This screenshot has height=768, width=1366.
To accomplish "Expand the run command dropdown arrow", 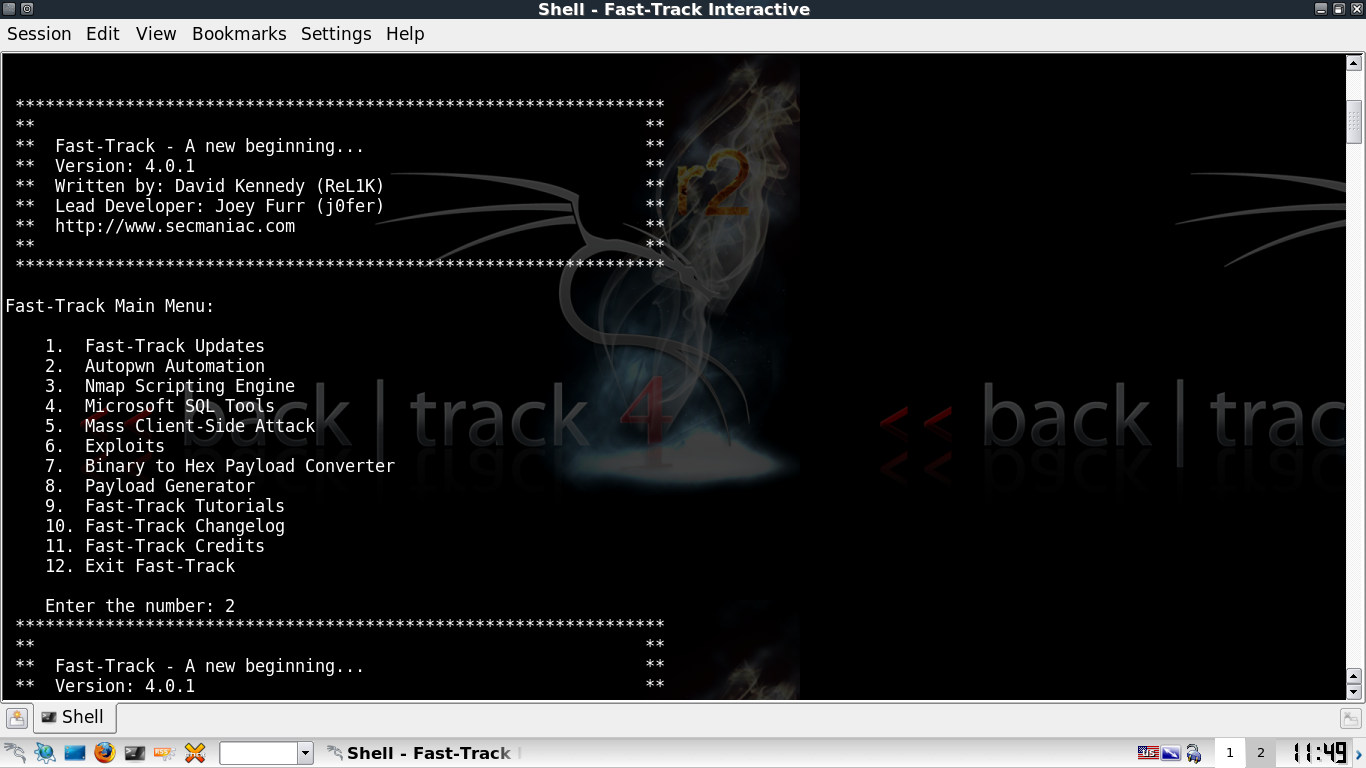I will click(x=306, y=753).
